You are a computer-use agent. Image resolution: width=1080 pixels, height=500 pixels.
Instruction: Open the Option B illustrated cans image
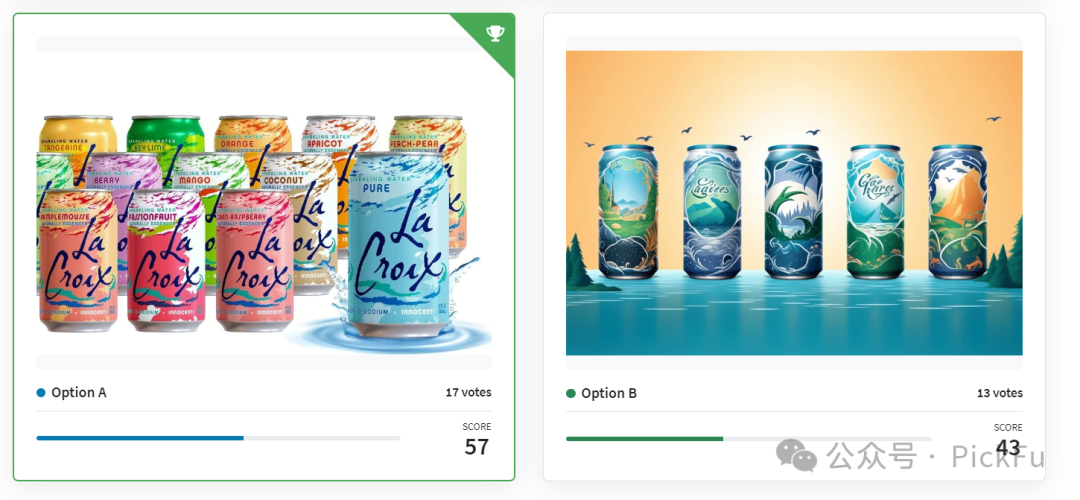click(x=794, y=203)
